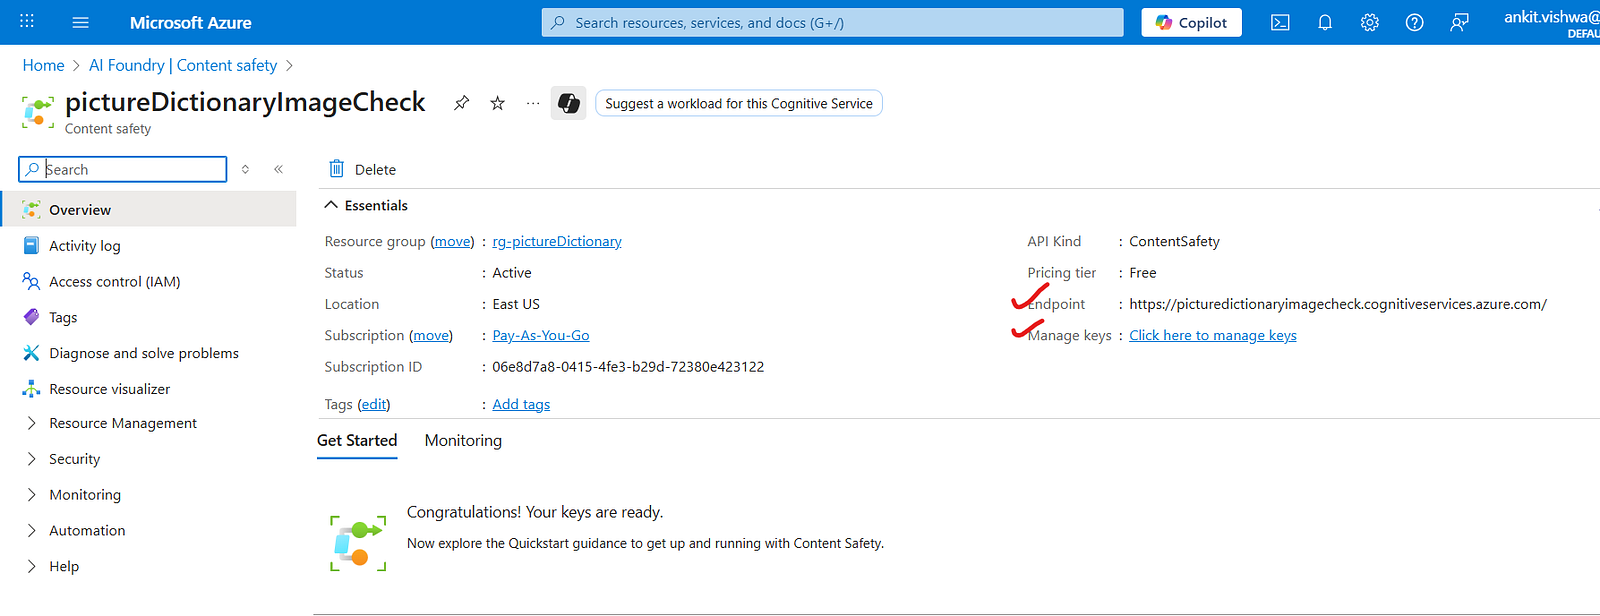Image resolution: width=1600 pixels, height=616 pixels.
Task: Click the East US location value
Action: 516,304
